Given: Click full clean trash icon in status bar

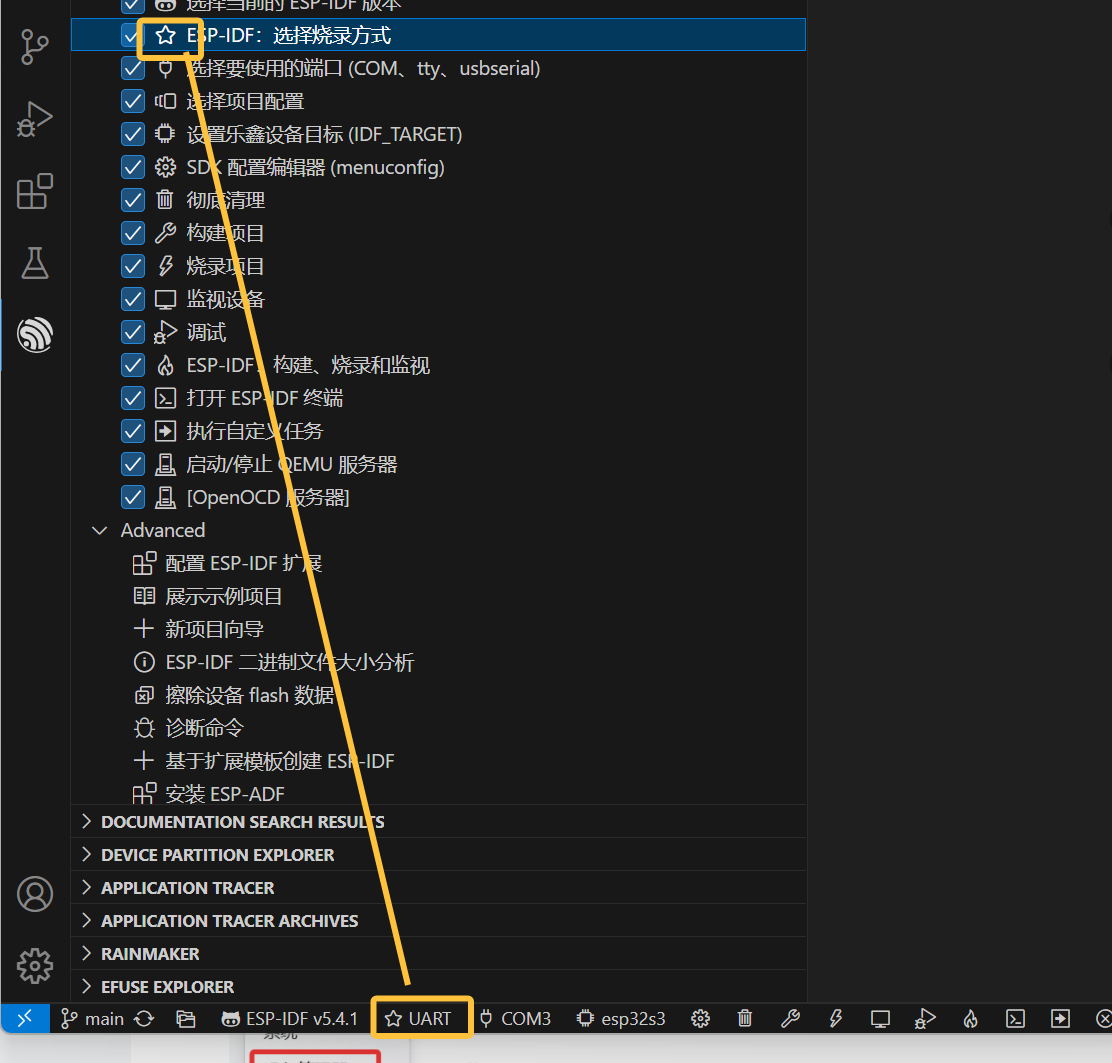Looking at the screenshot, I should (x=745, y=1019).
